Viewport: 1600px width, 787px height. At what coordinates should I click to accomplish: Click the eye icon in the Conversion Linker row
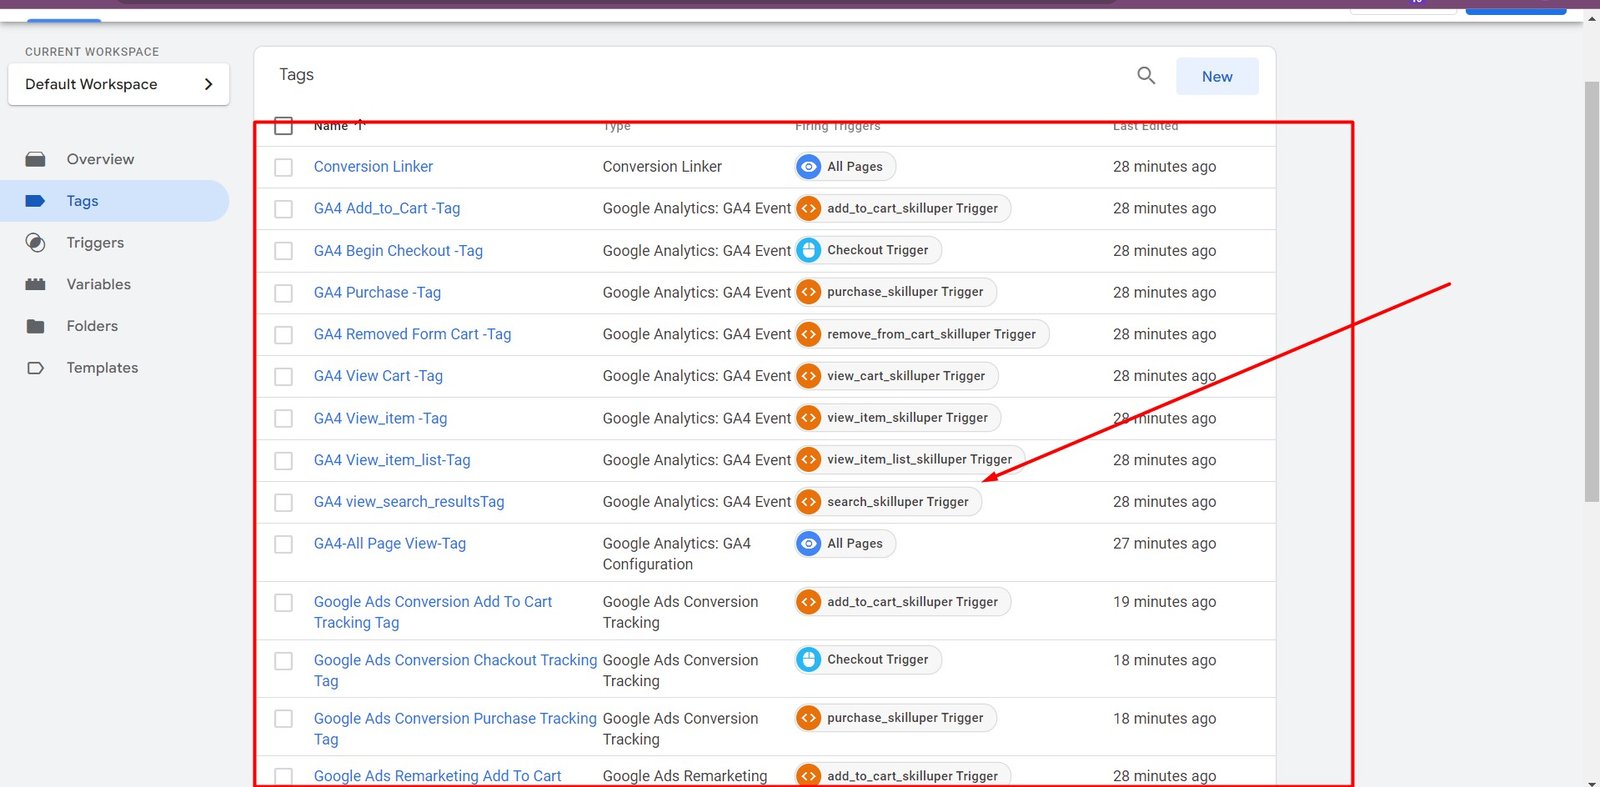pyautogui.click(x=809, y=167)
